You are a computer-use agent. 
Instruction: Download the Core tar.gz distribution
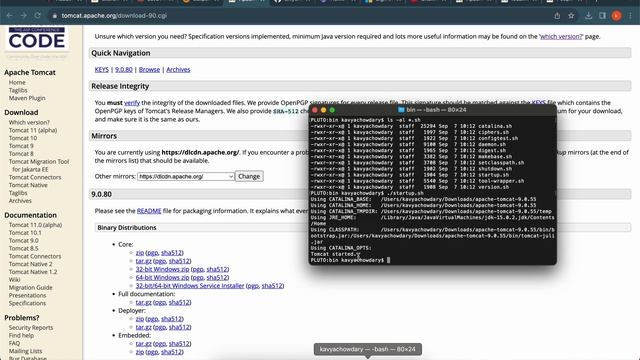[x=143, y=261]
